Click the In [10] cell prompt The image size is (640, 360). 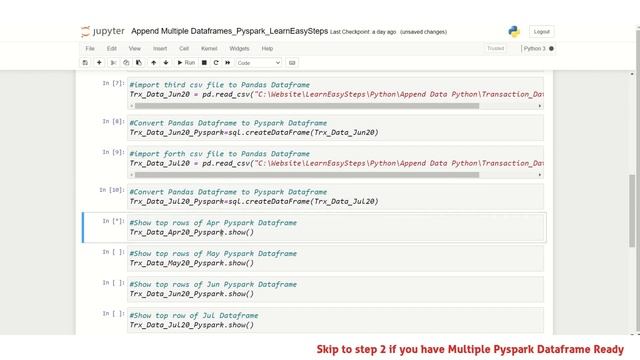coord(111,190)
